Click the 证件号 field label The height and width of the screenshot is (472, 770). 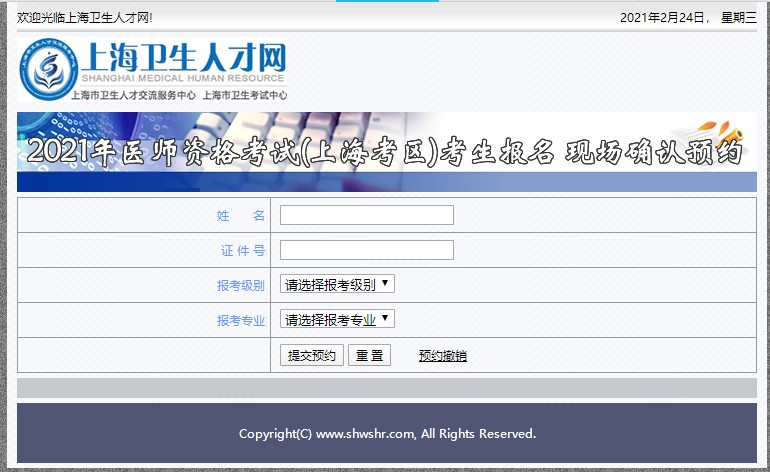pos(242,251)
